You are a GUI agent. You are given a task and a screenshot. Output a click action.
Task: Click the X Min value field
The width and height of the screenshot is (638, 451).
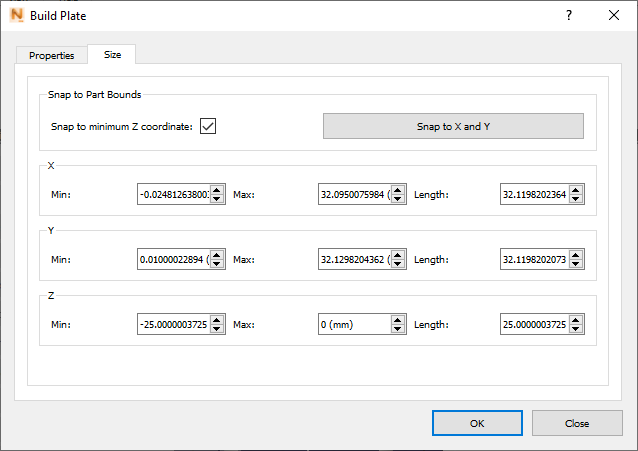coord(174,195)
